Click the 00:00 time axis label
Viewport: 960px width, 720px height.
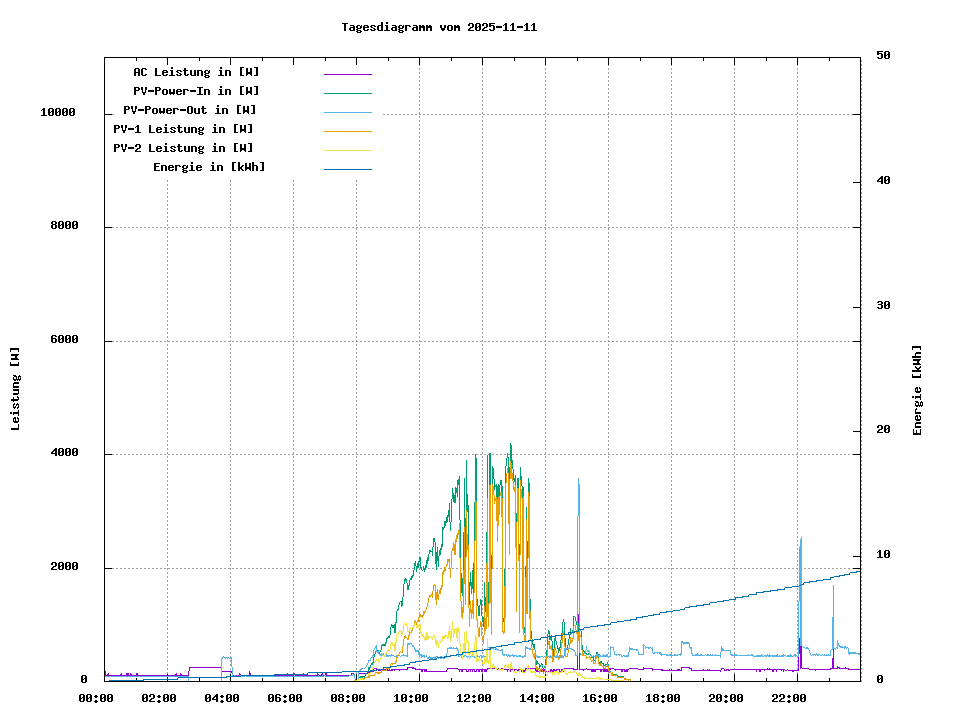(96, 698)
